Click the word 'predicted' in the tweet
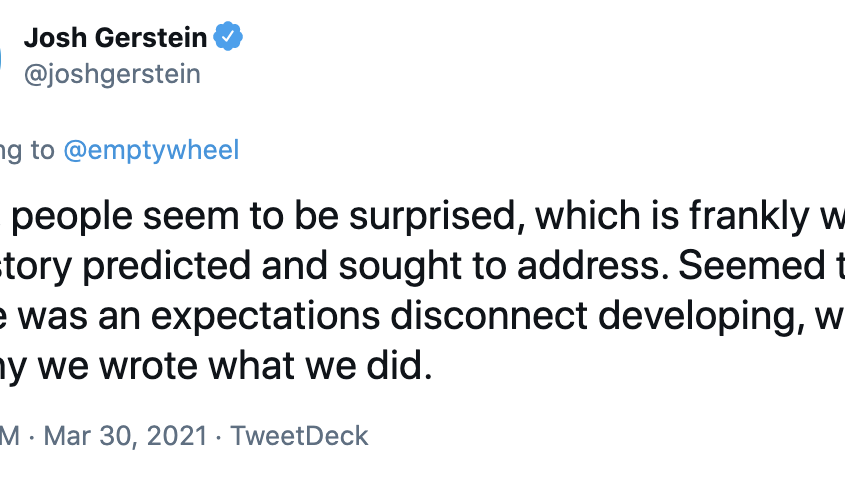 click(167, 266)
